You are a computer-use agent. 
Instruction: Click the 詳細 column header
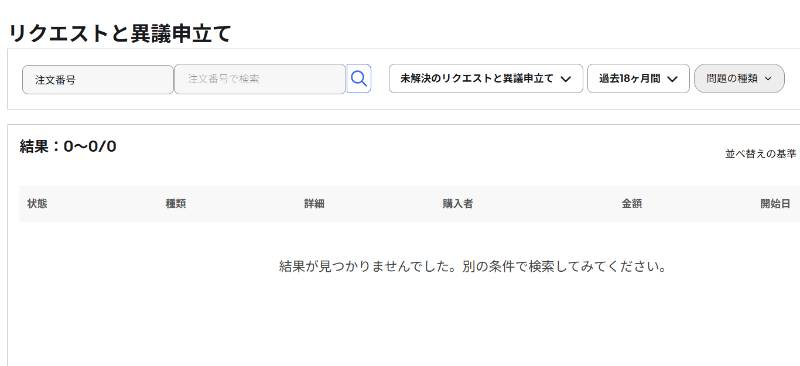(314, 204)
